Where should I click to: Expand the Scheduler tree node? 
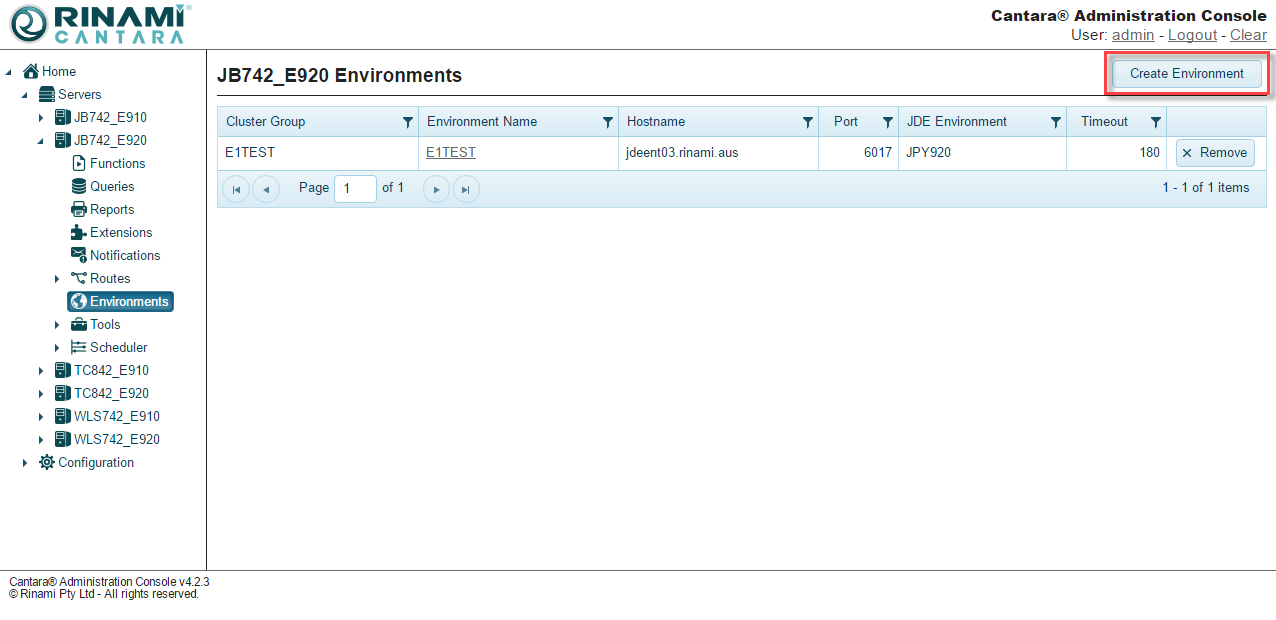tap(57, 348)
